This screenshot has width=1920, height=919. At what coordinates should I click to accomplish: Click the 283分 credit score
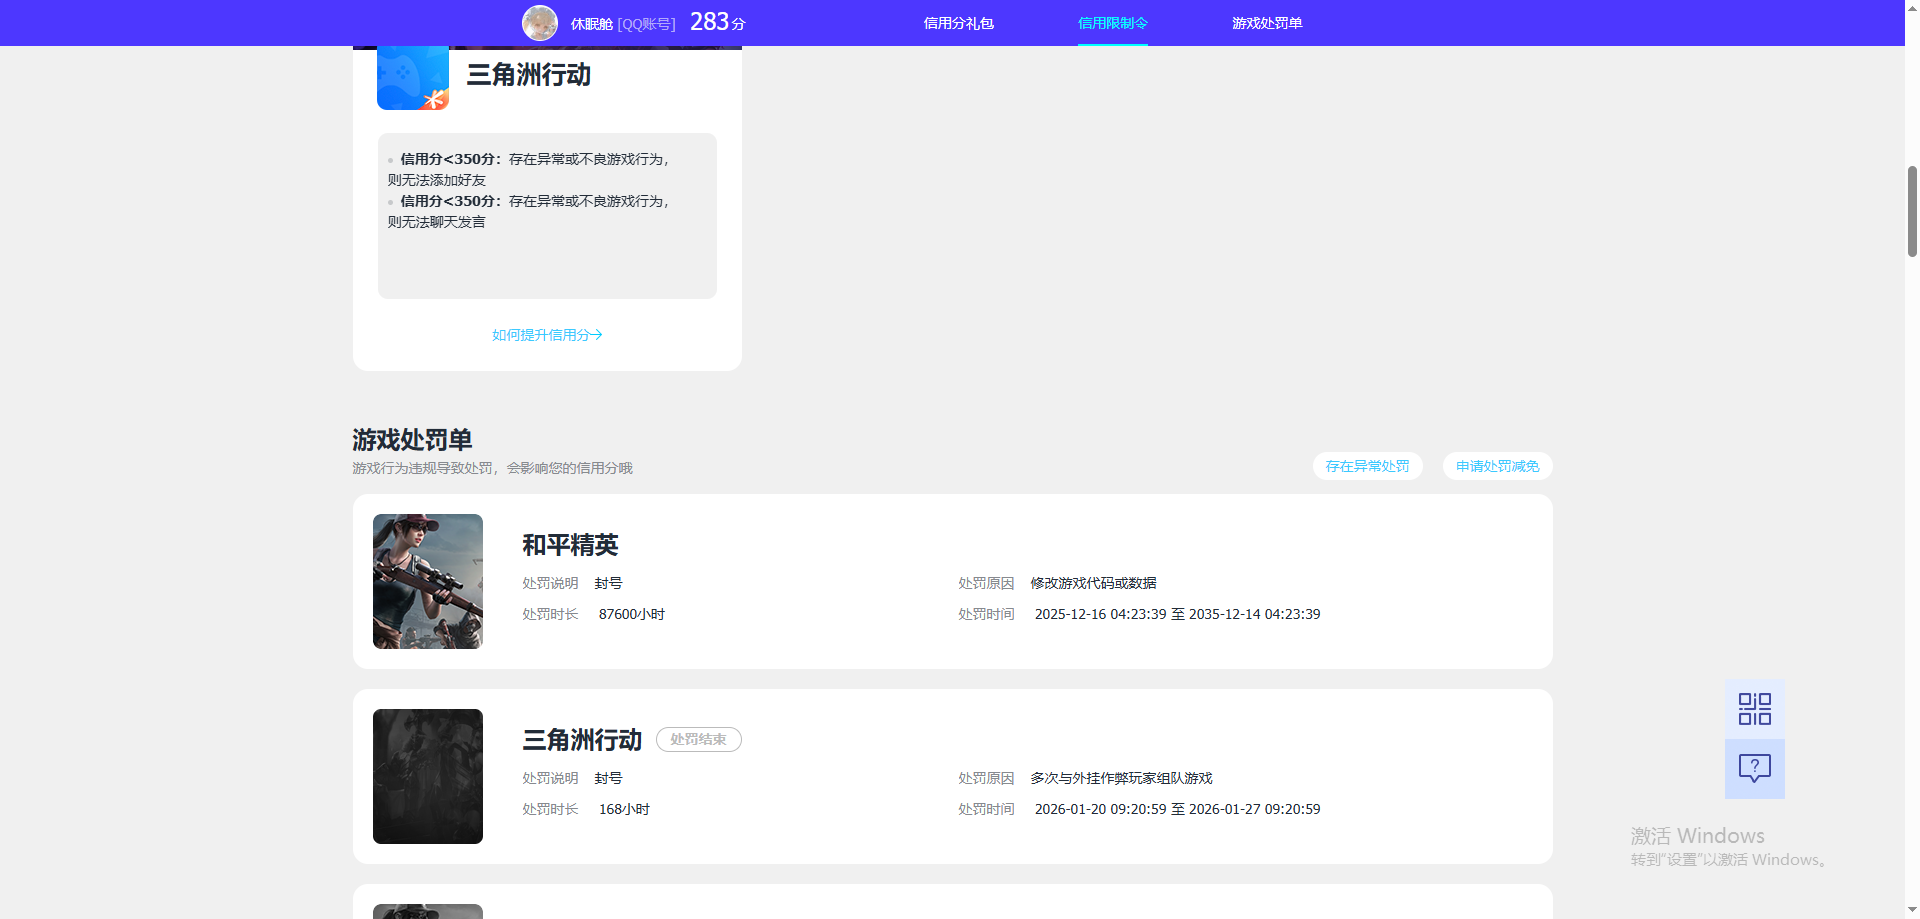(718, 22)
